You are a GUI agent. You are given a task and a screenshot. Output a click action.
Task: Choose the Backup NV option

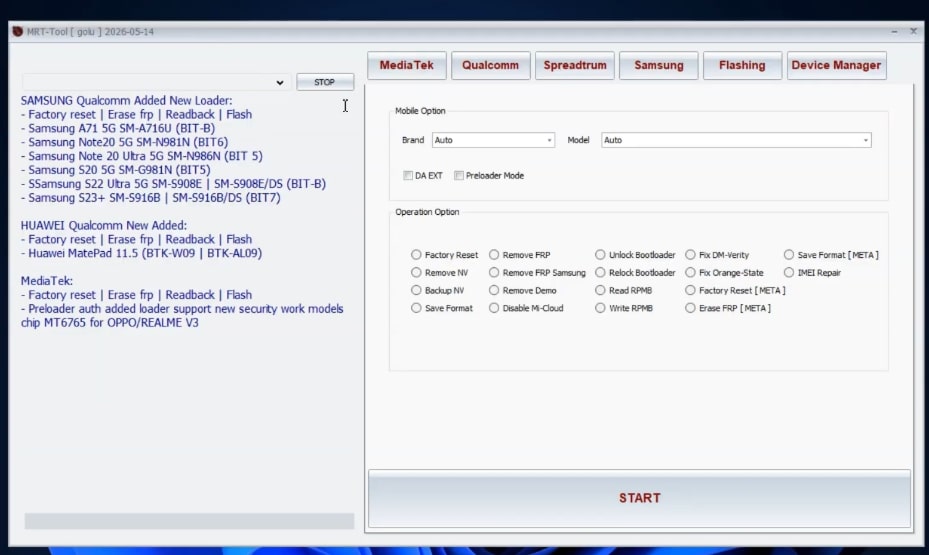pos(416,290)
